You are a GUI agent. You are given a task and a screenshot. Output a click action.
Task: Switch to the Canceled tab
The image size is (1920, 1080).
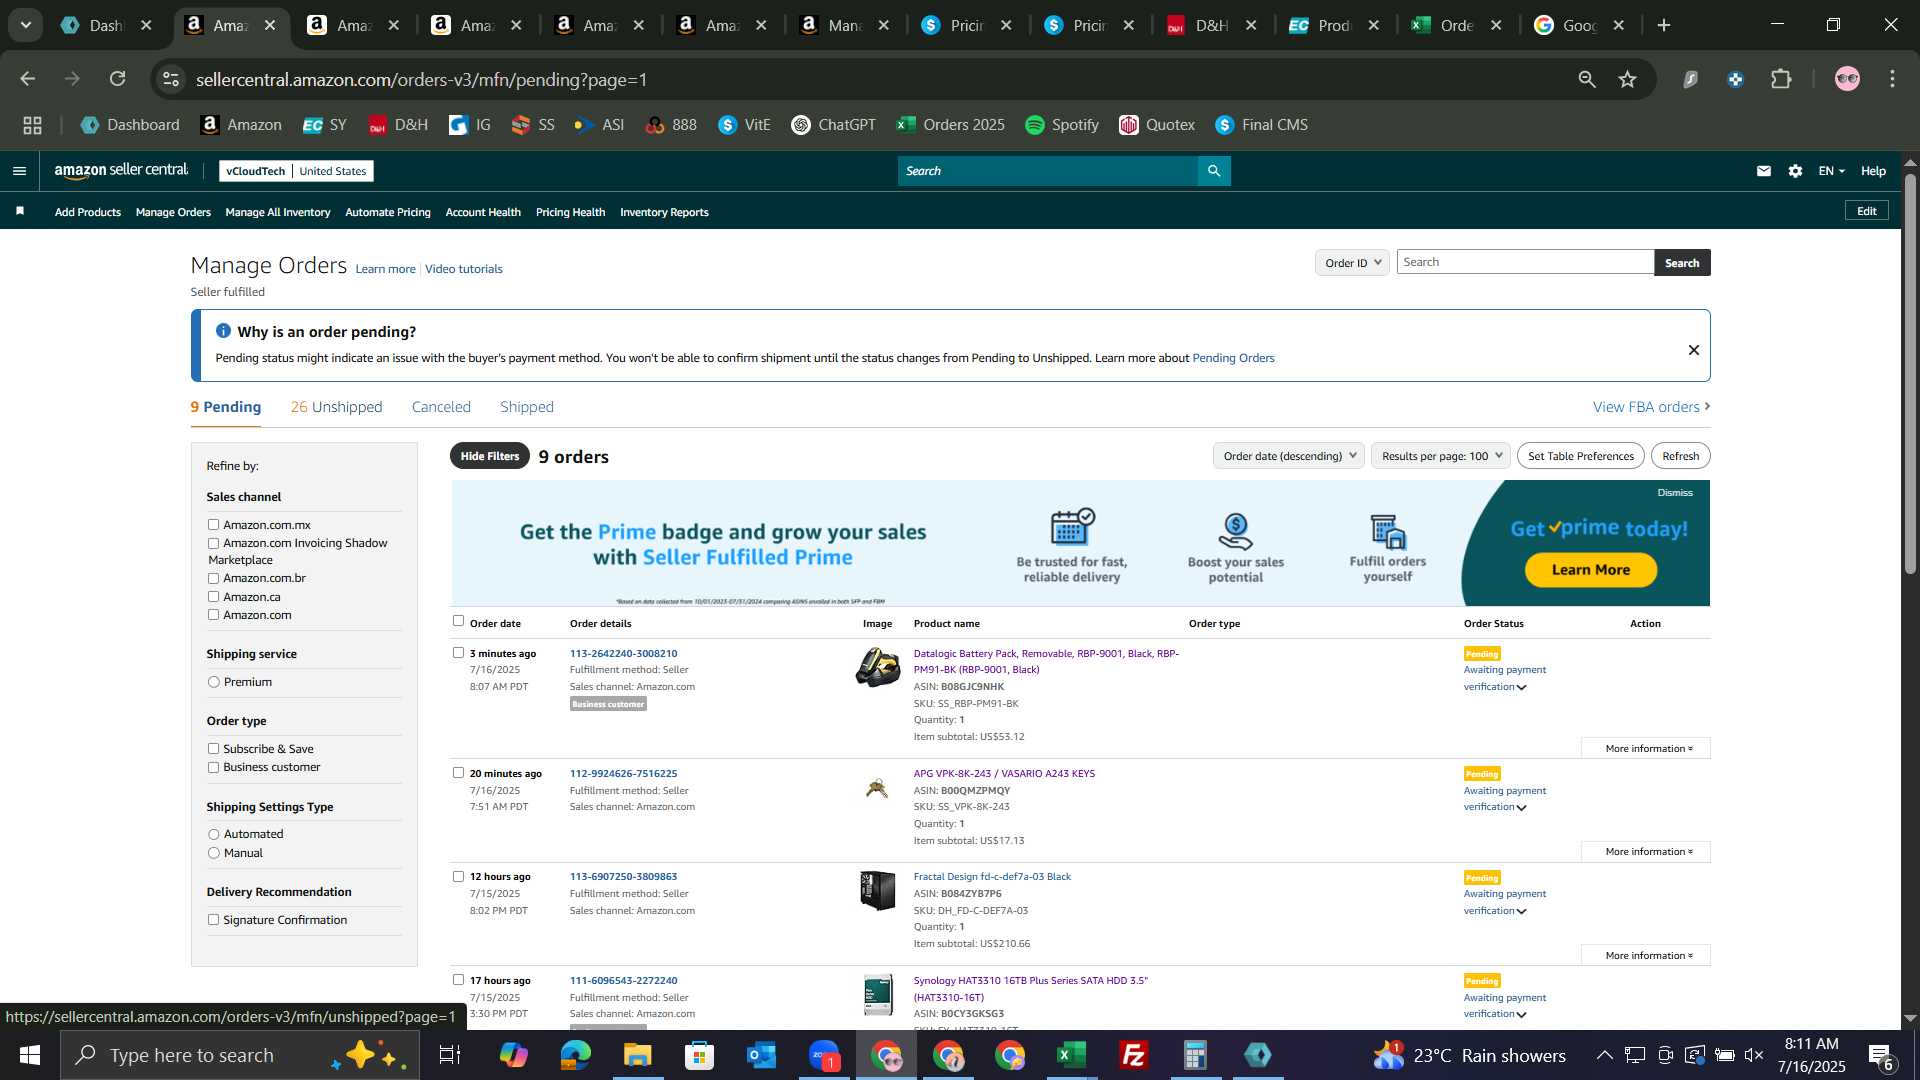tap(441, 407)
